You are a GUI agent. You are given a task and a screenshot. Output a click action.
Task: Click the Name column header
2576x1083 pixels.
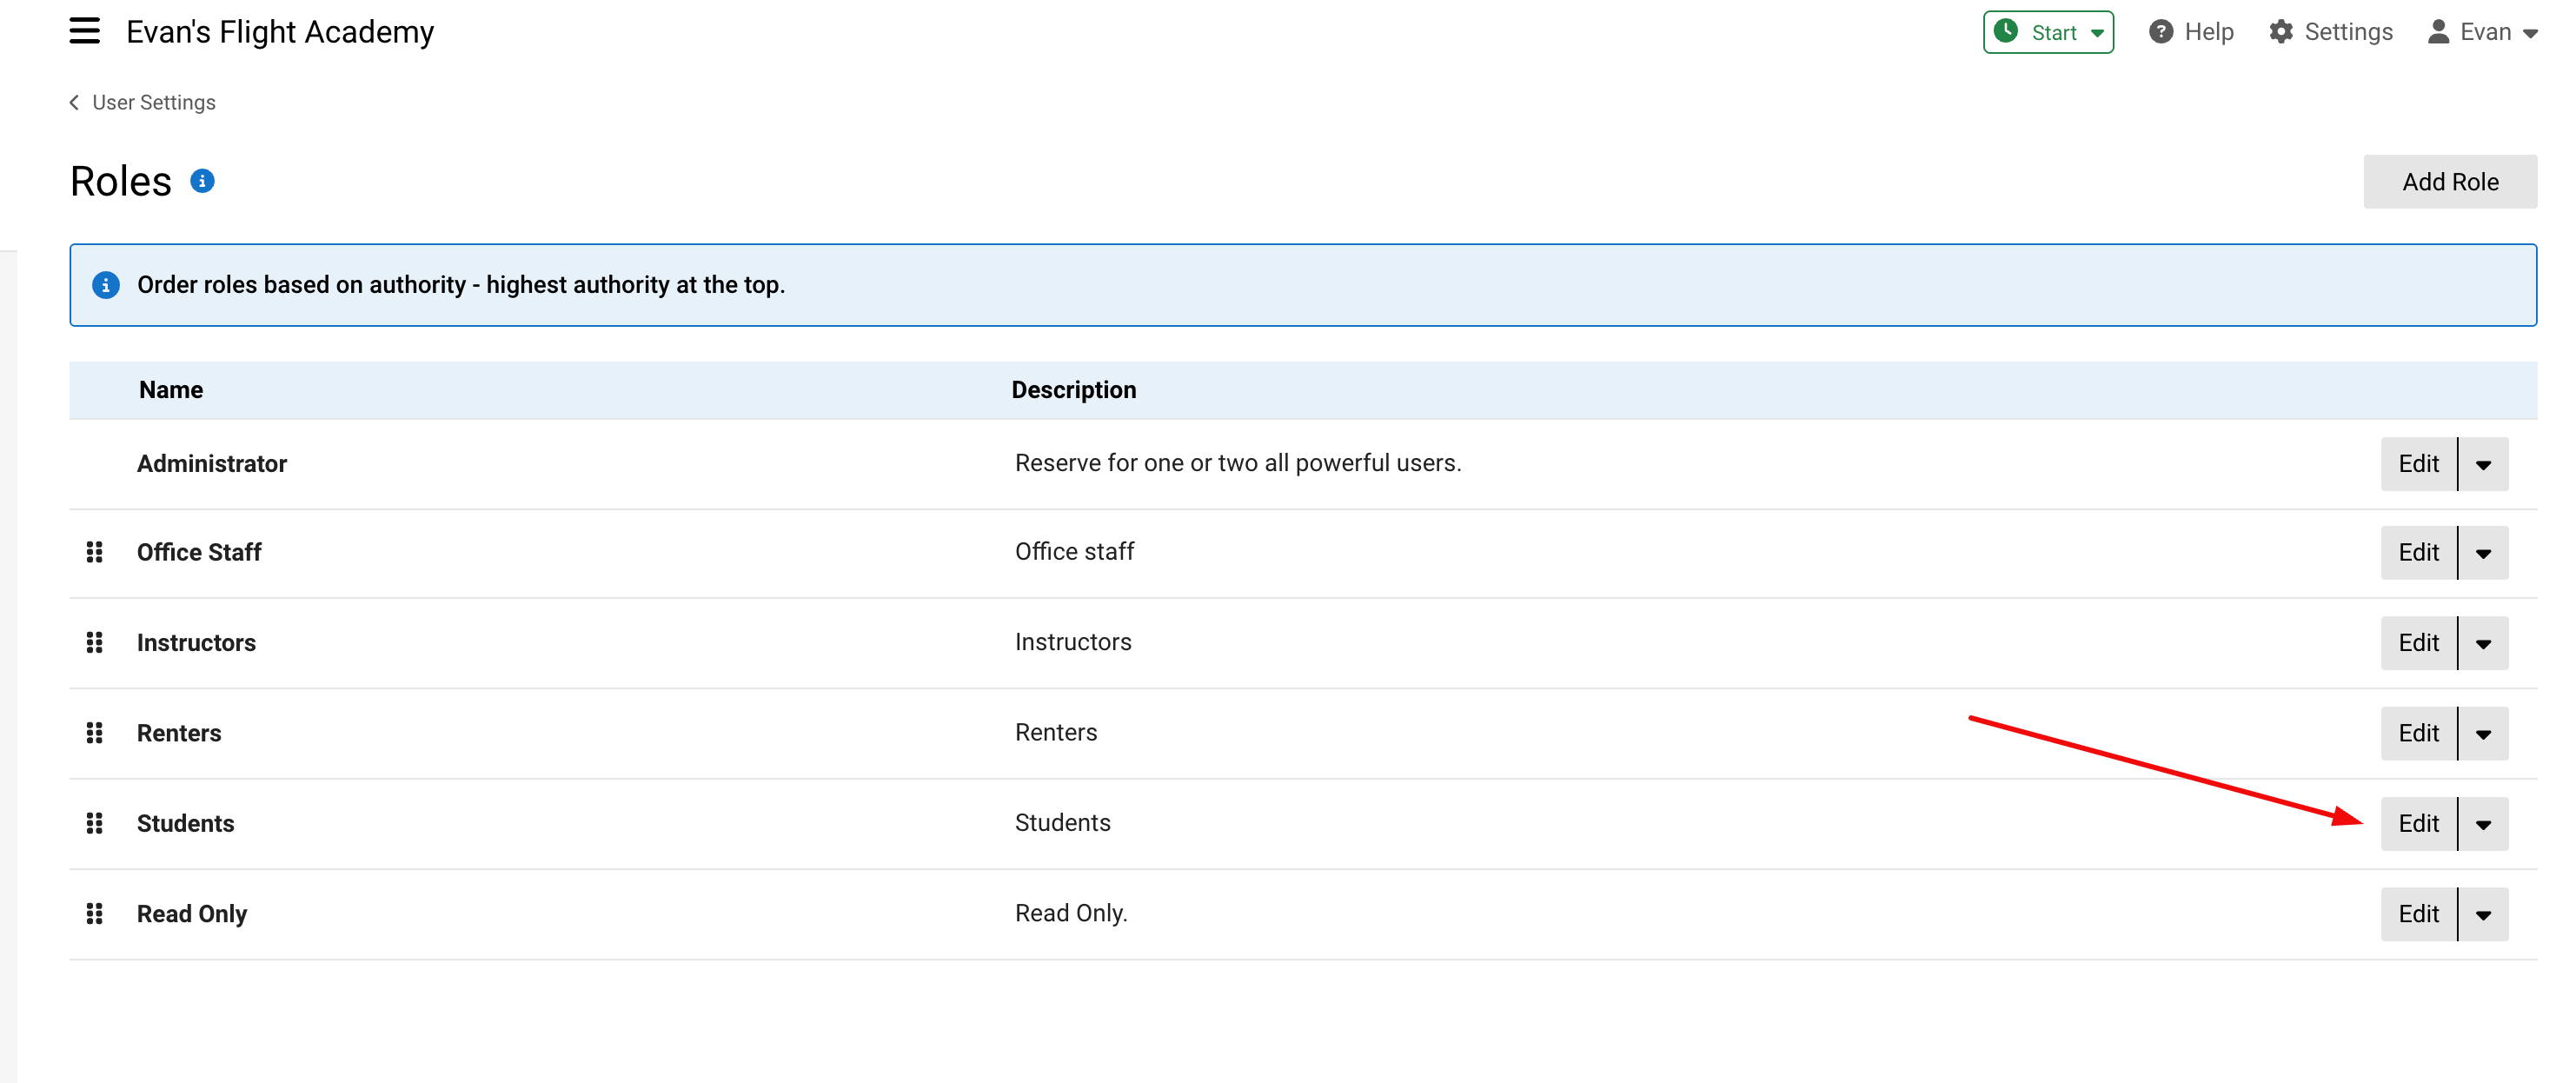pos(171,390)
